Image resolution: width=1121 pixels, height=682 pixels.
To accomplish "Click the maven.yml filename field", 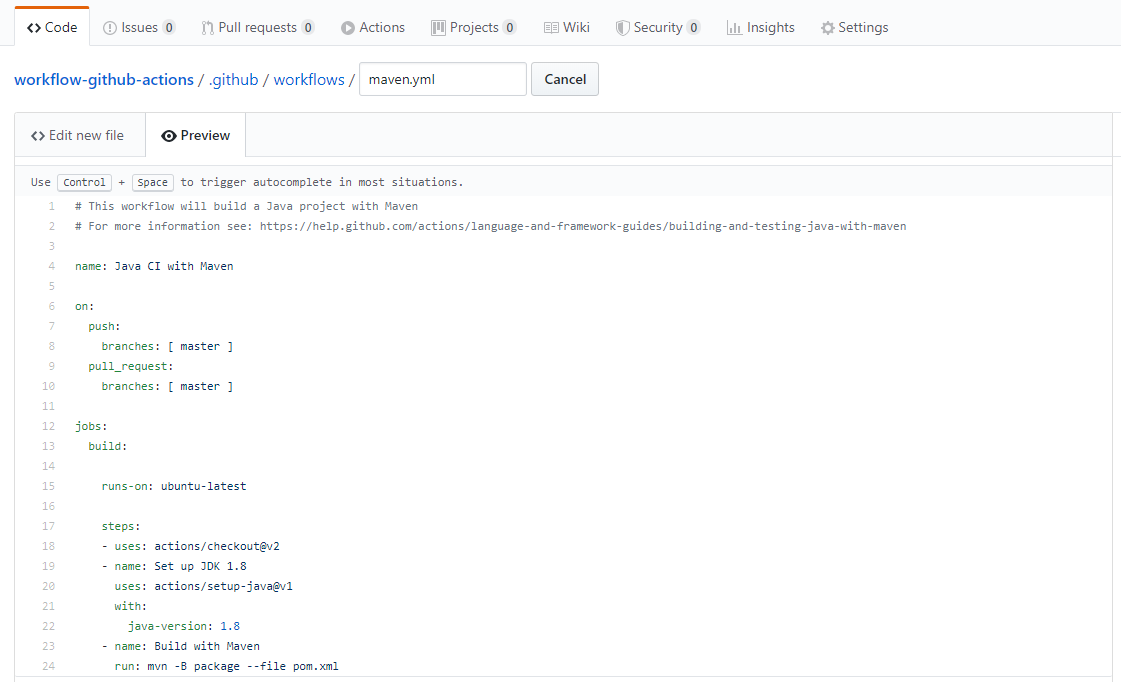I will [x=442, y=80].
